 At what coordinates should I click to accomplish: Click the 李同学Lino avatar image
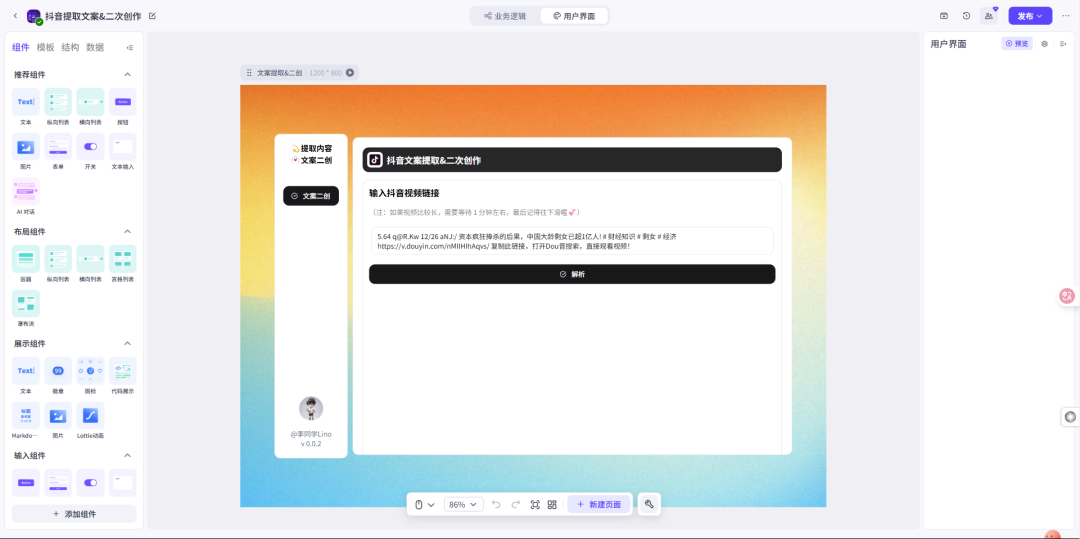pos(311,408)
